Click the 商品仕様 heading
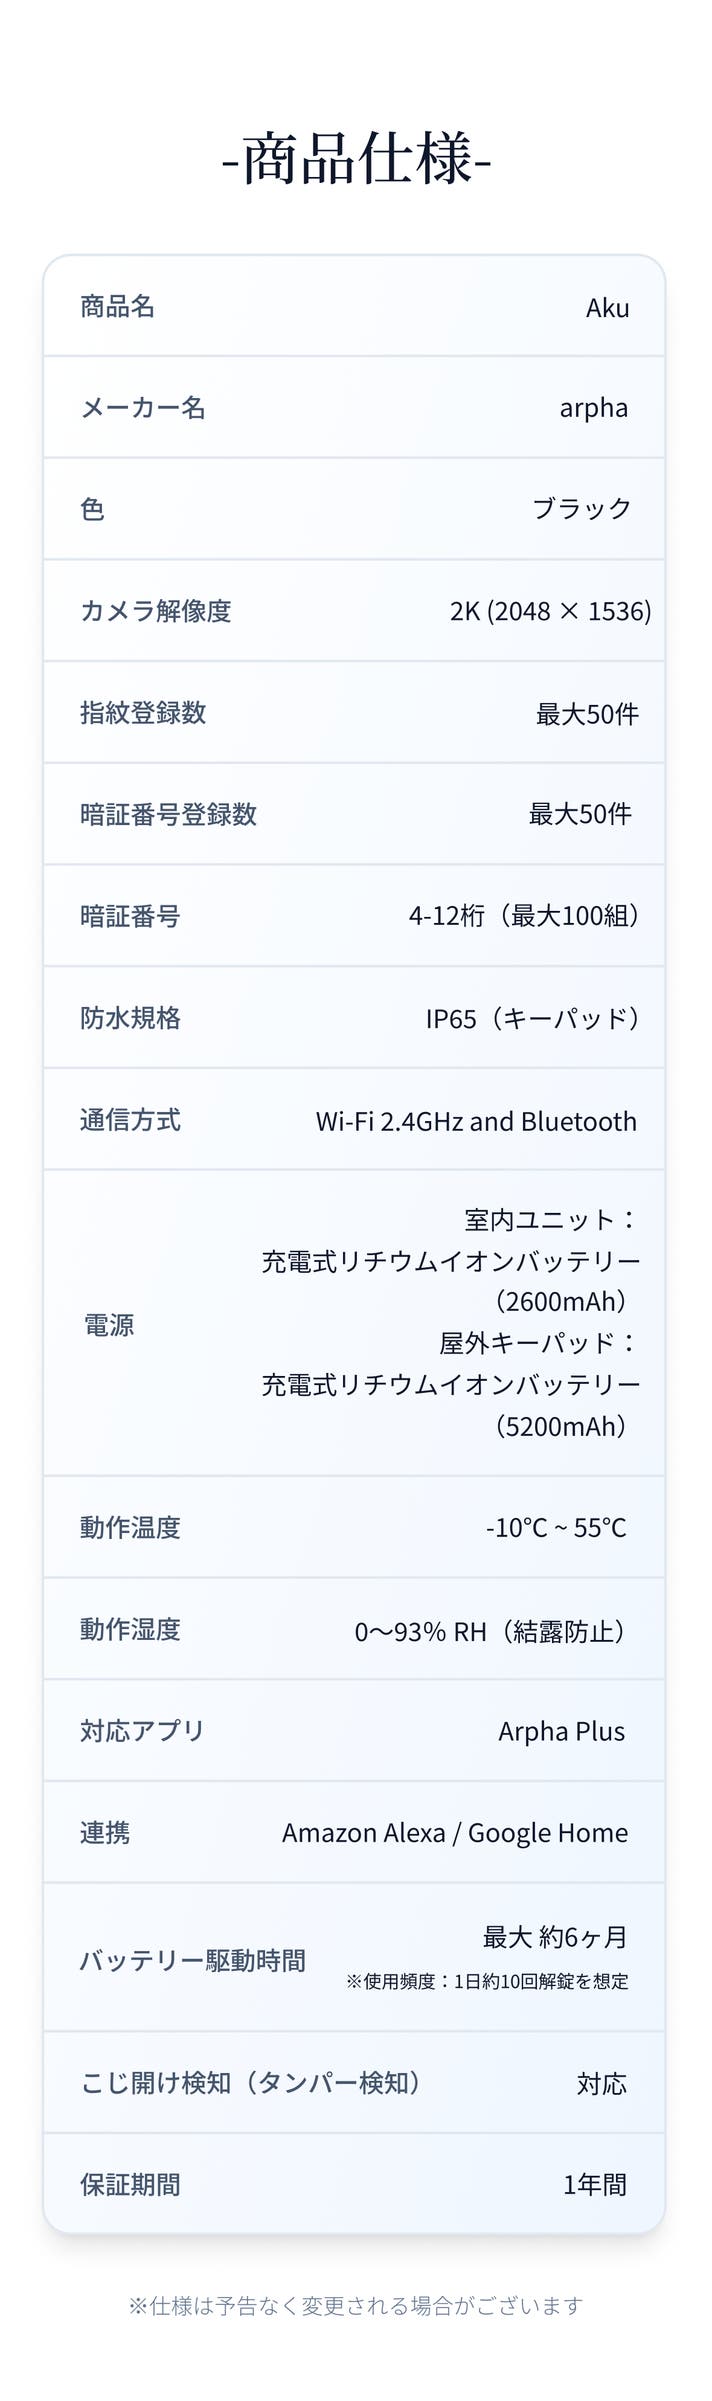 (356, 159)
